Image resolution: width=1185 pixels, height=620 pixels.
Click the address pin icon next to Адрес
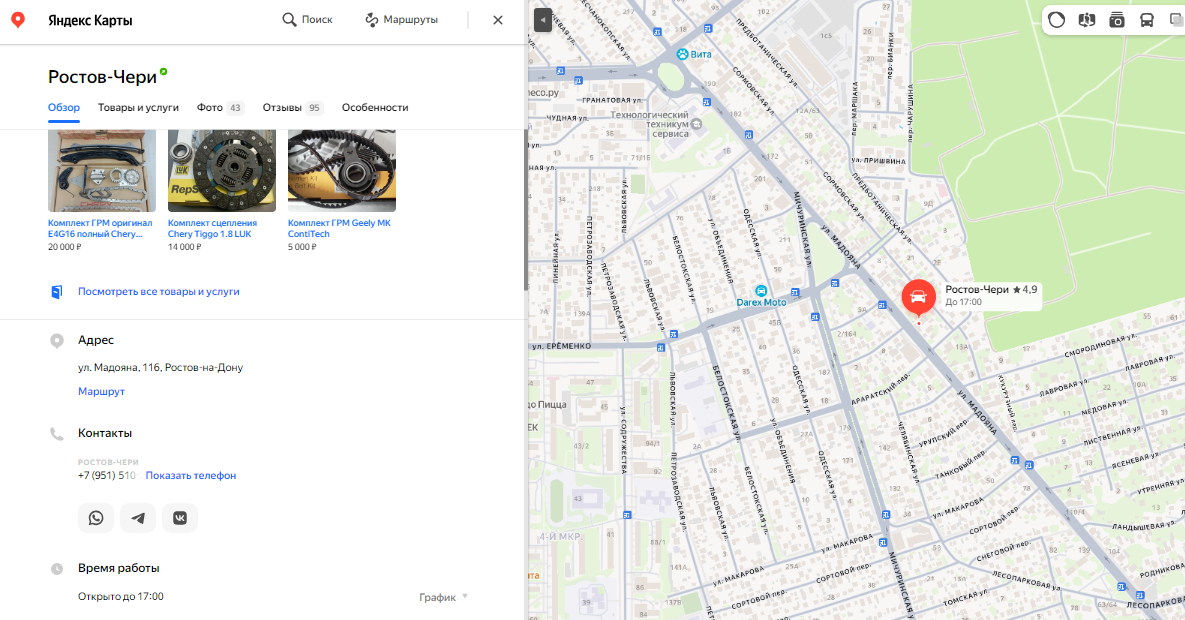pos(57,341)
